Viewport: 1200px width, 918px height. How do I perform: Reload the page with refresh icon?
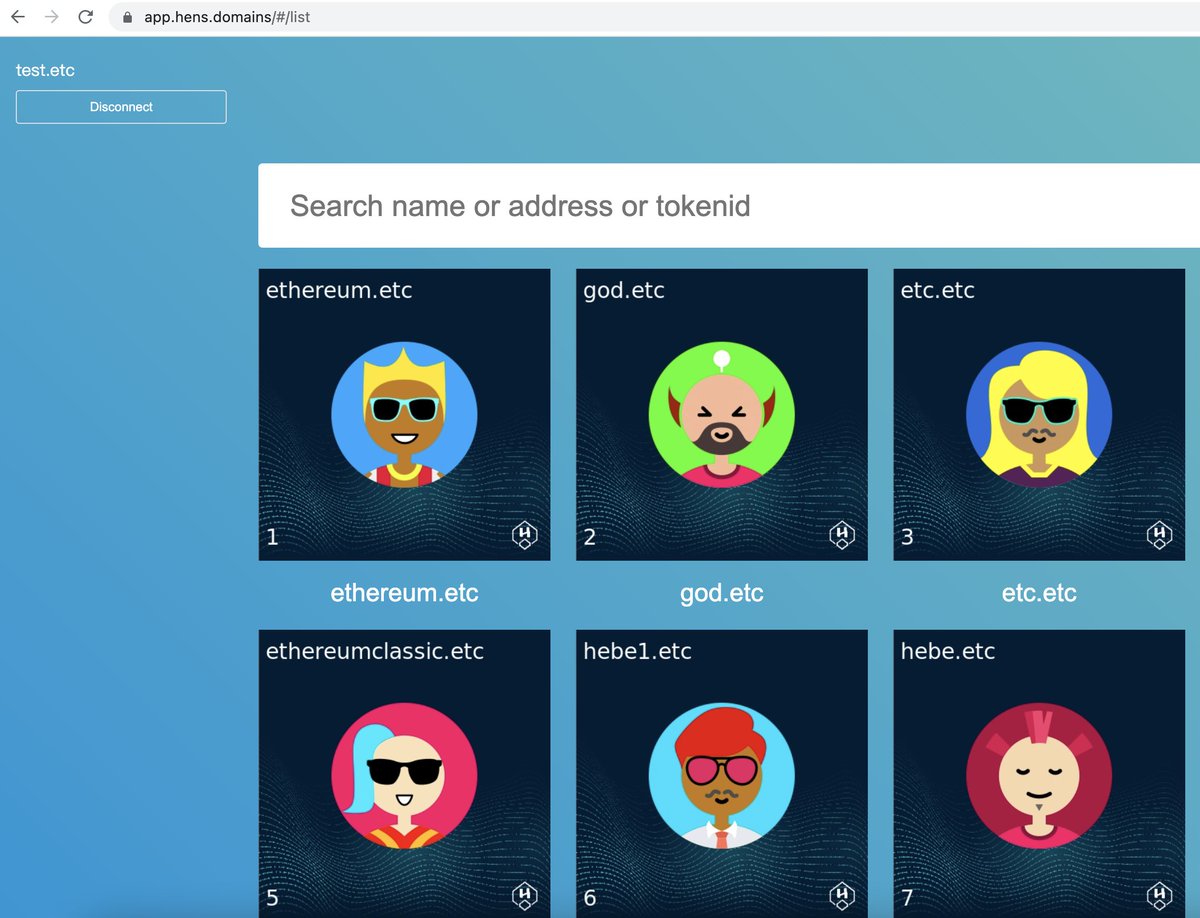tap(86, 17)
